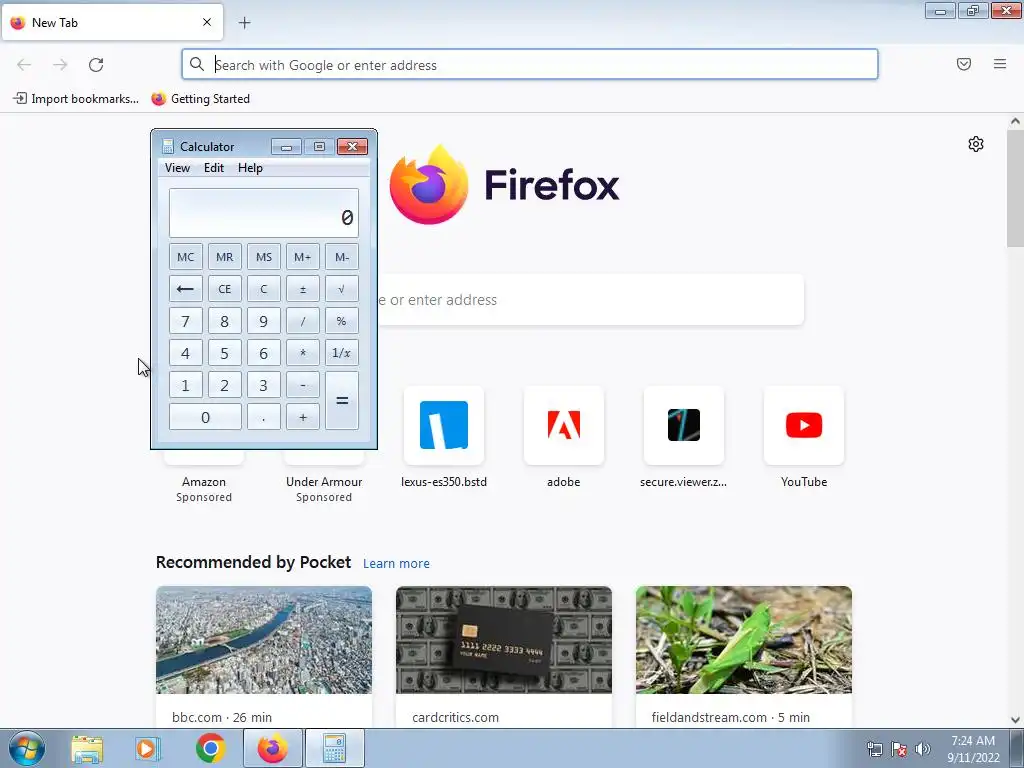
Task: Open the Windows Start menu orb
Action: point(27,748)
